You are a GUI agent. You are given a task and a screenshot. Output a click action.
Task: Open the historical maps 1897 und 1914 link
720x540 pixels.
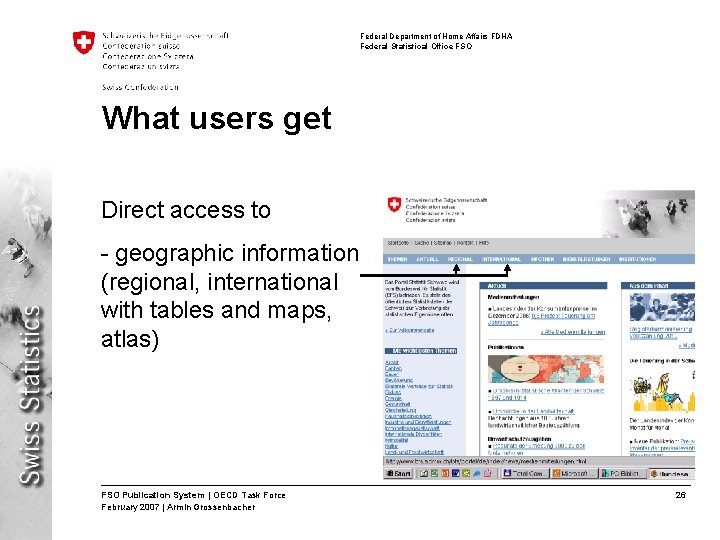546,394
